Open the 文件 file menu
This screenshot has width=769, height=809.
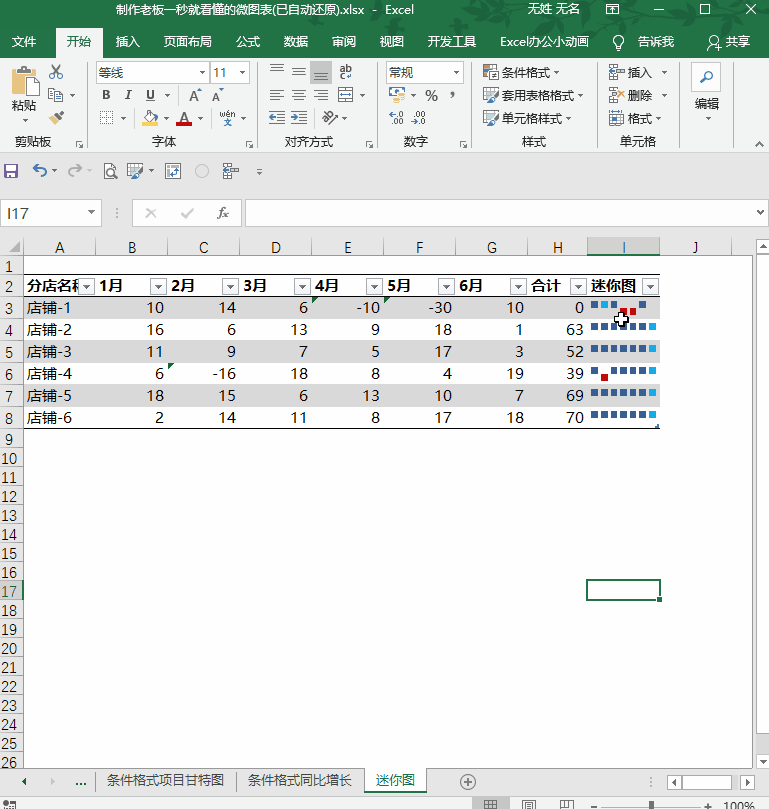[x=24, y=41]
